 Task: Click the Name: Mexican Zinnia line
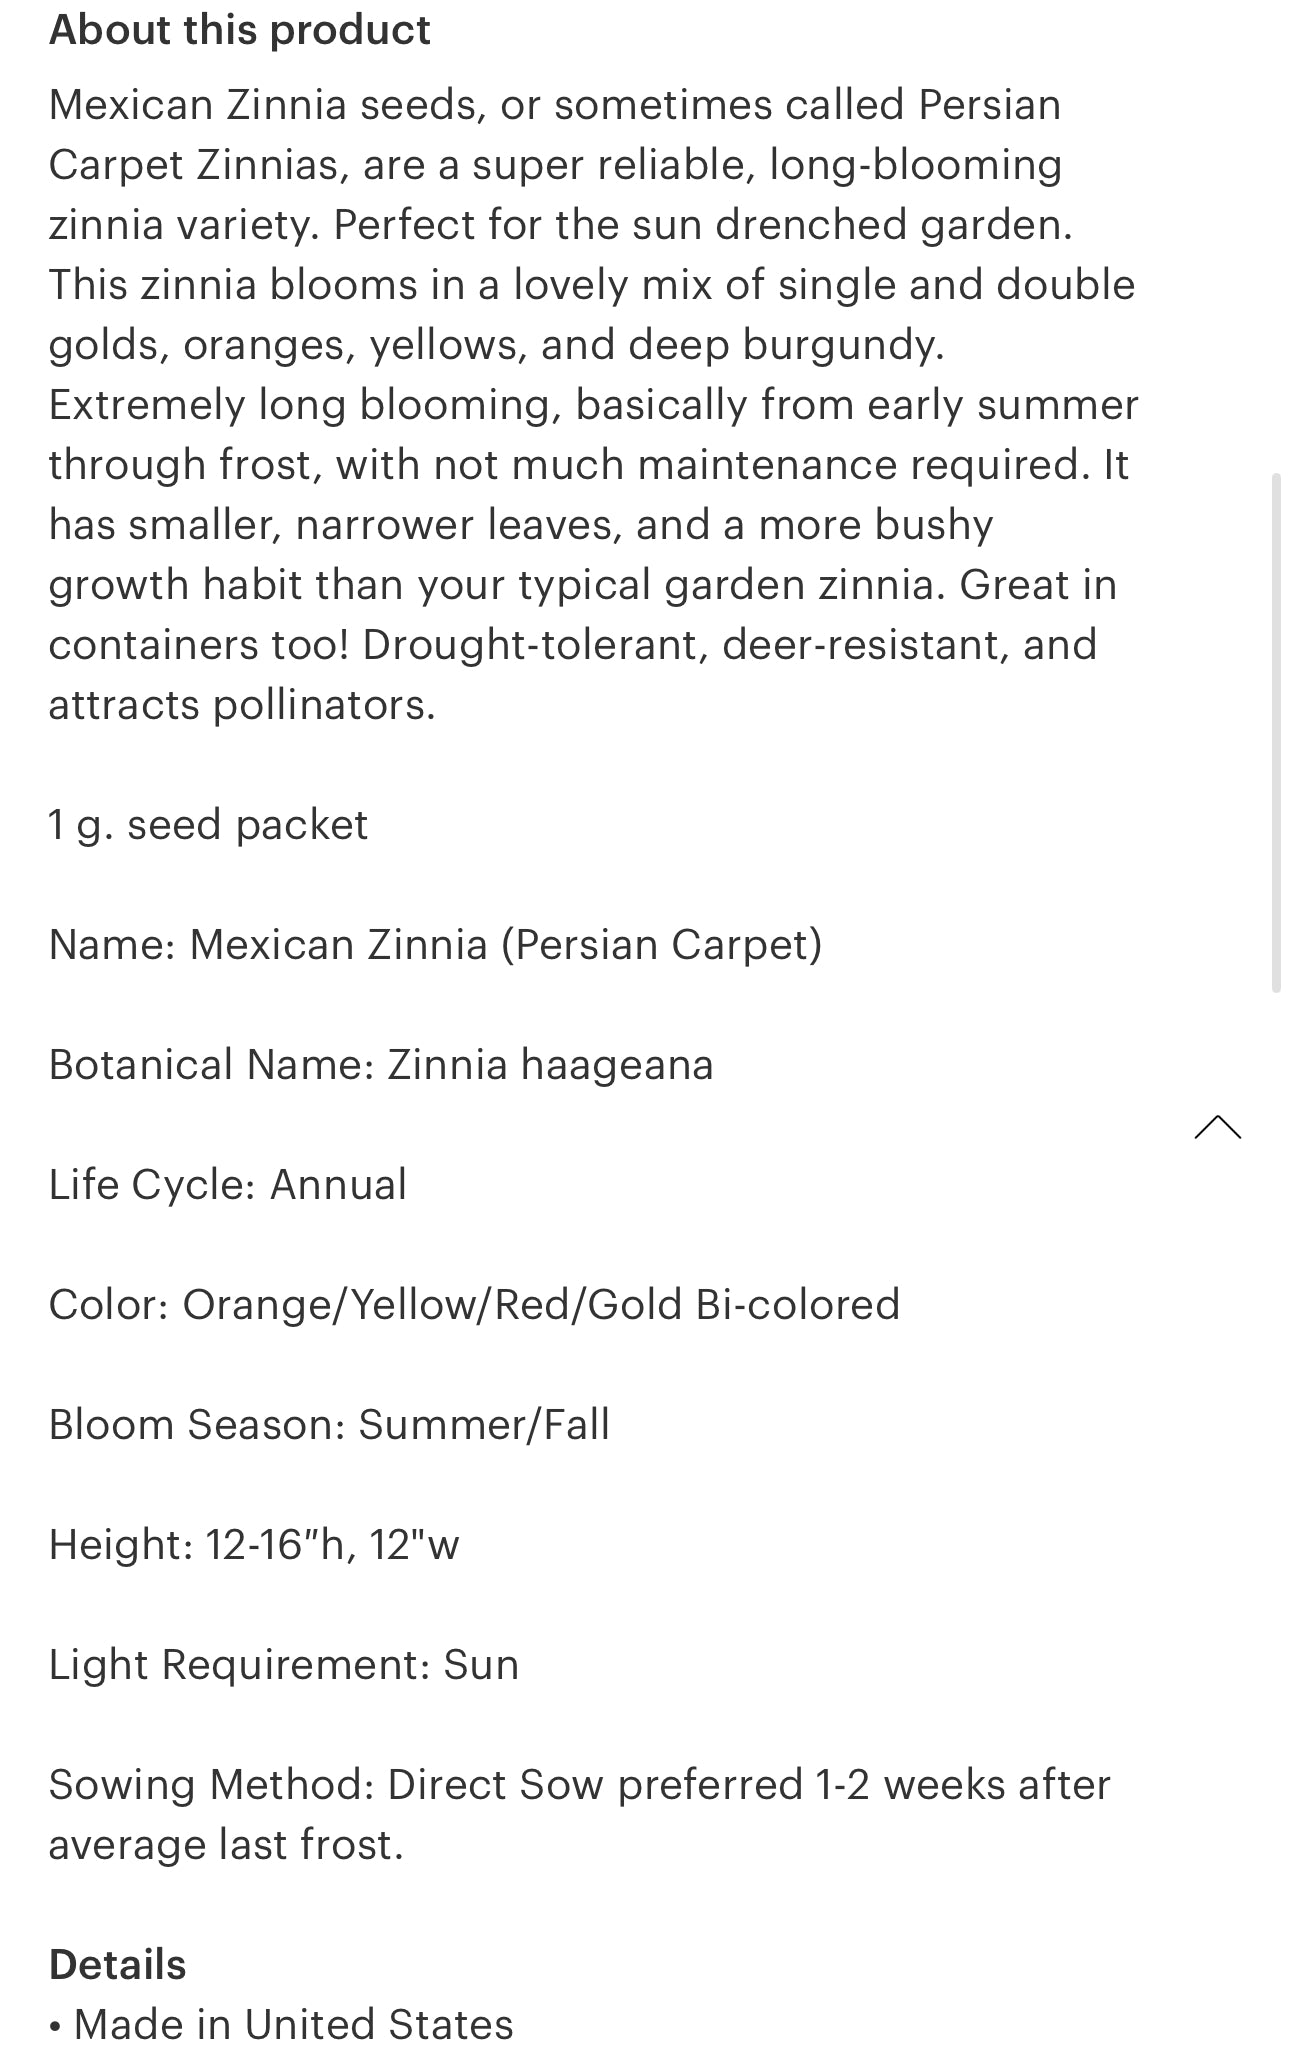pos(435,945)
